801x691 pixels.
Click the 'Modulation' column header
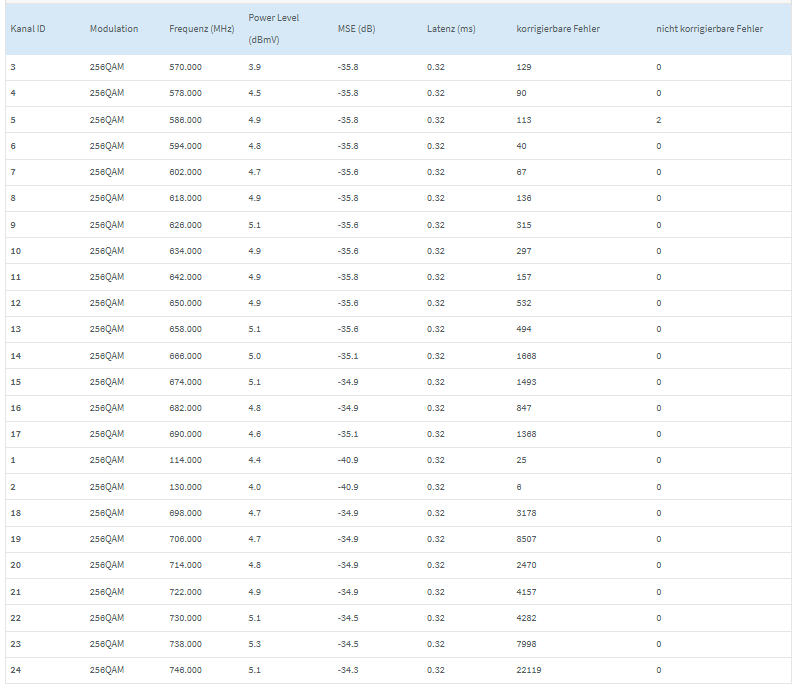tap(114, 29)
